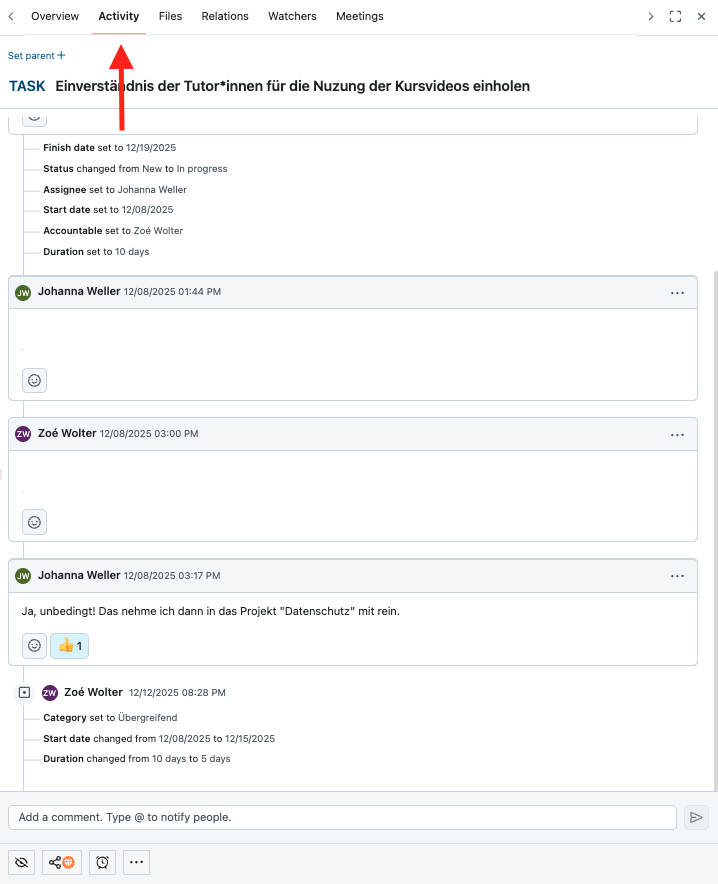Open the Relations tab

coord(225,16)
